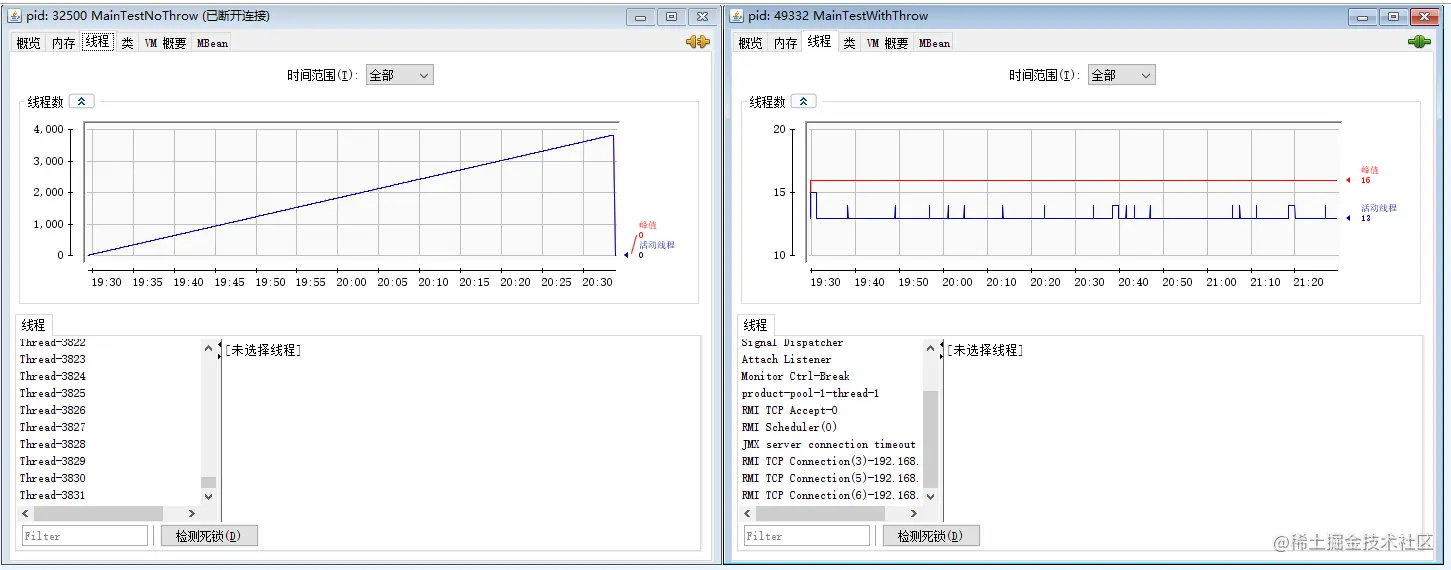Open VM 概要 tab in MainTestWithThrow window
Viewport: 1451px width, 570px height.
pos(887,43)
